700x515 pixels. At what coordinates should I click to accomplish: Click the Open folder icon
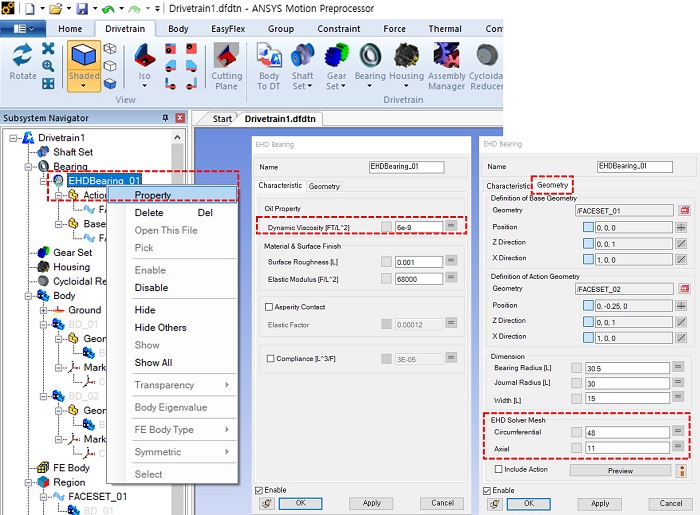[56, 8]
